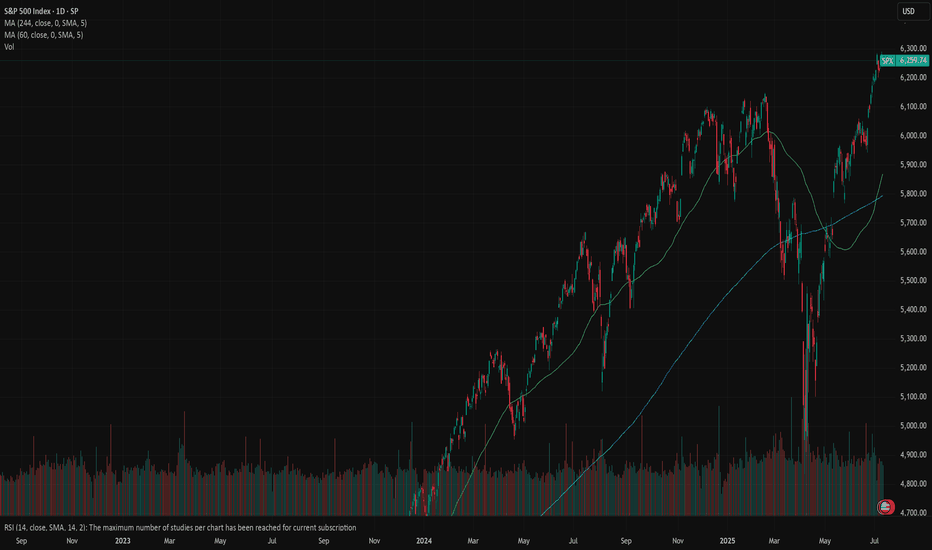
Task: Click the 5,800.00 price axis label
Action: tap(913, 194)
